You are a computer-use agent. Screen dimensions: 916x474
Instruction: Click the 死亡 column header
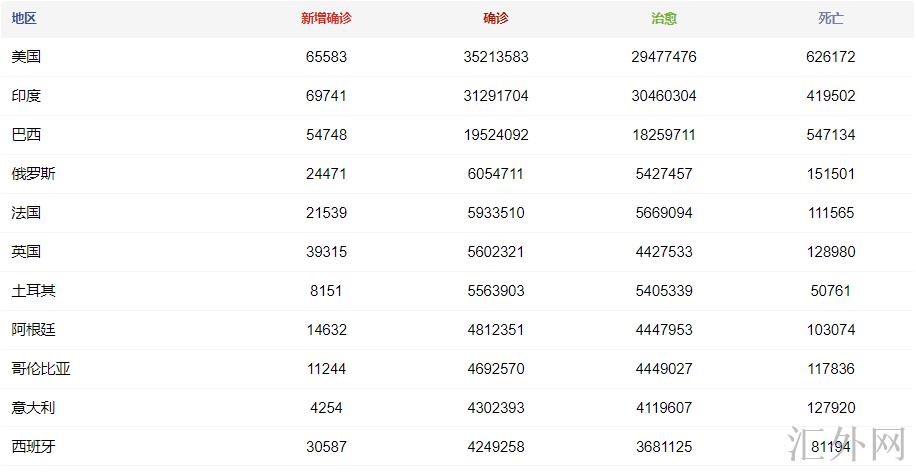click(x=830, y=18)
